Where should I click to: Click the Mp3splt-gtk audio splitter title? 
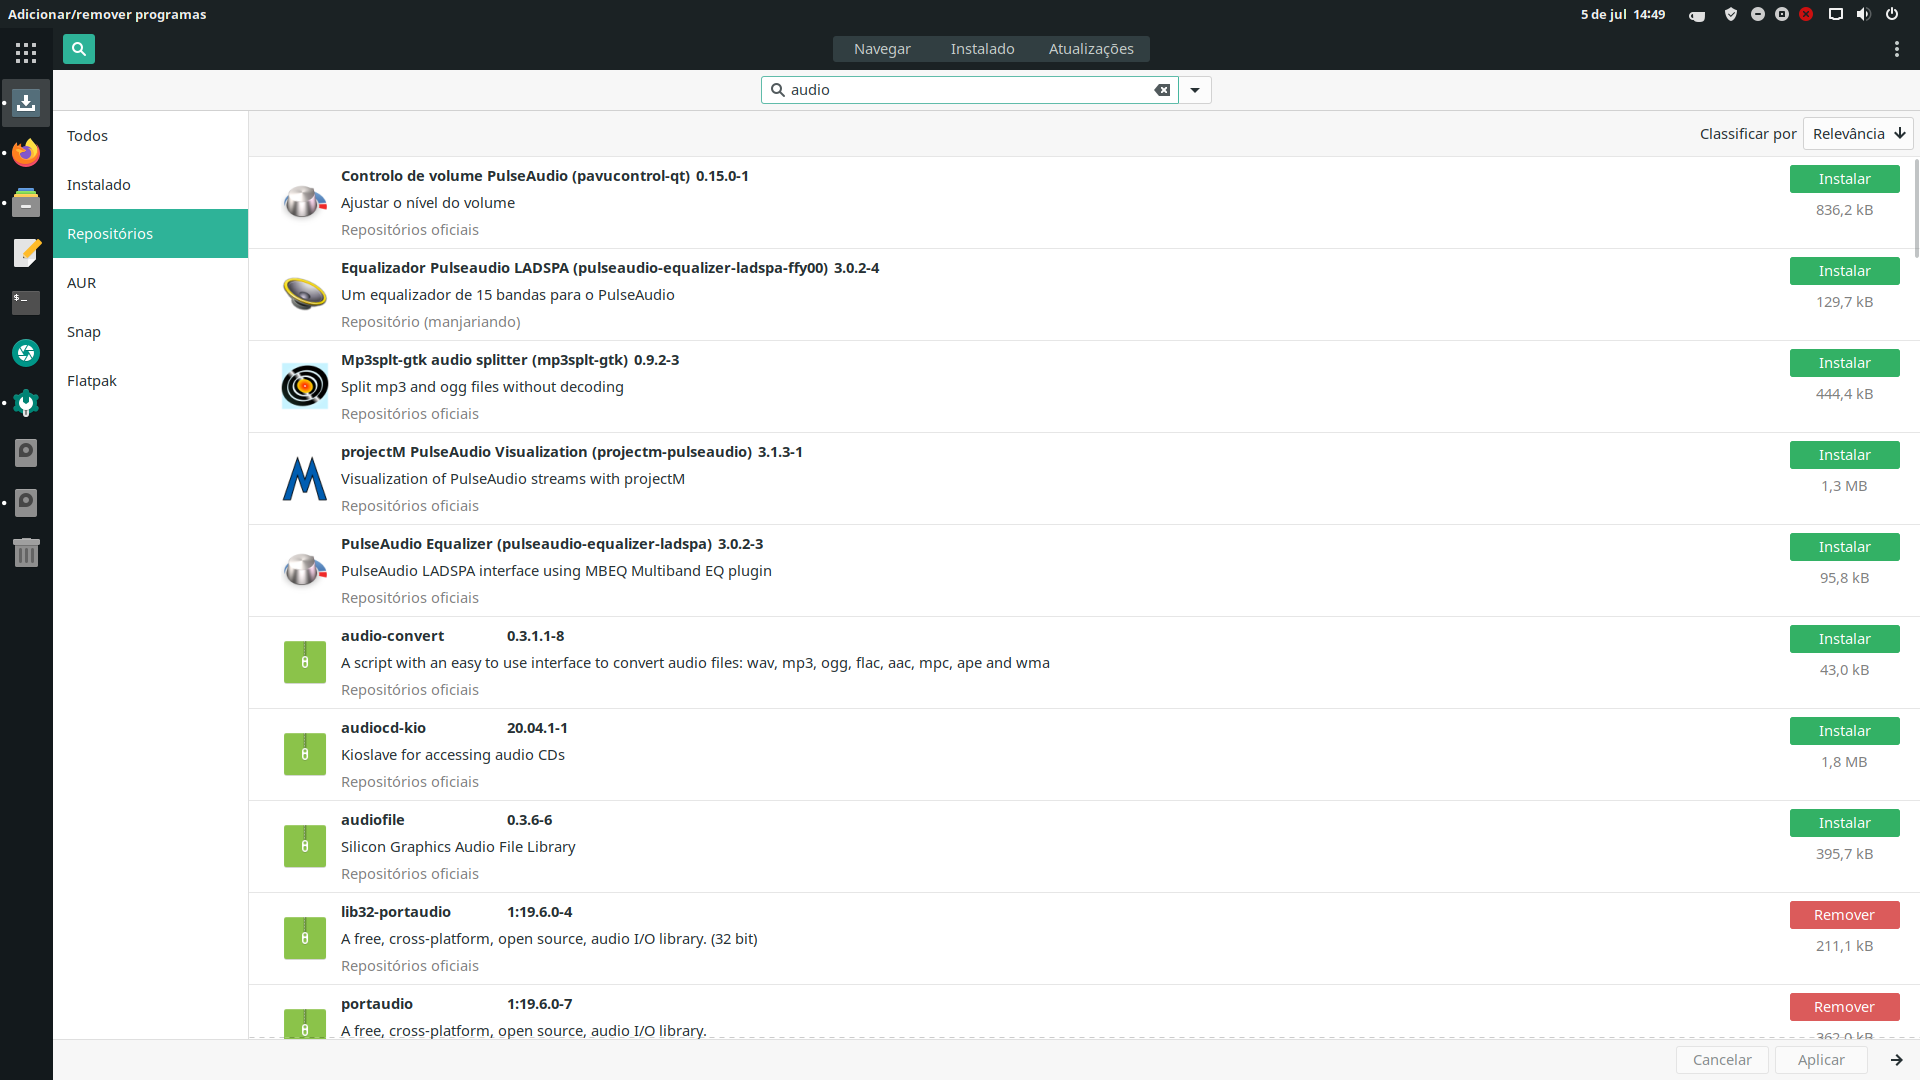click(x=510, y=360)
